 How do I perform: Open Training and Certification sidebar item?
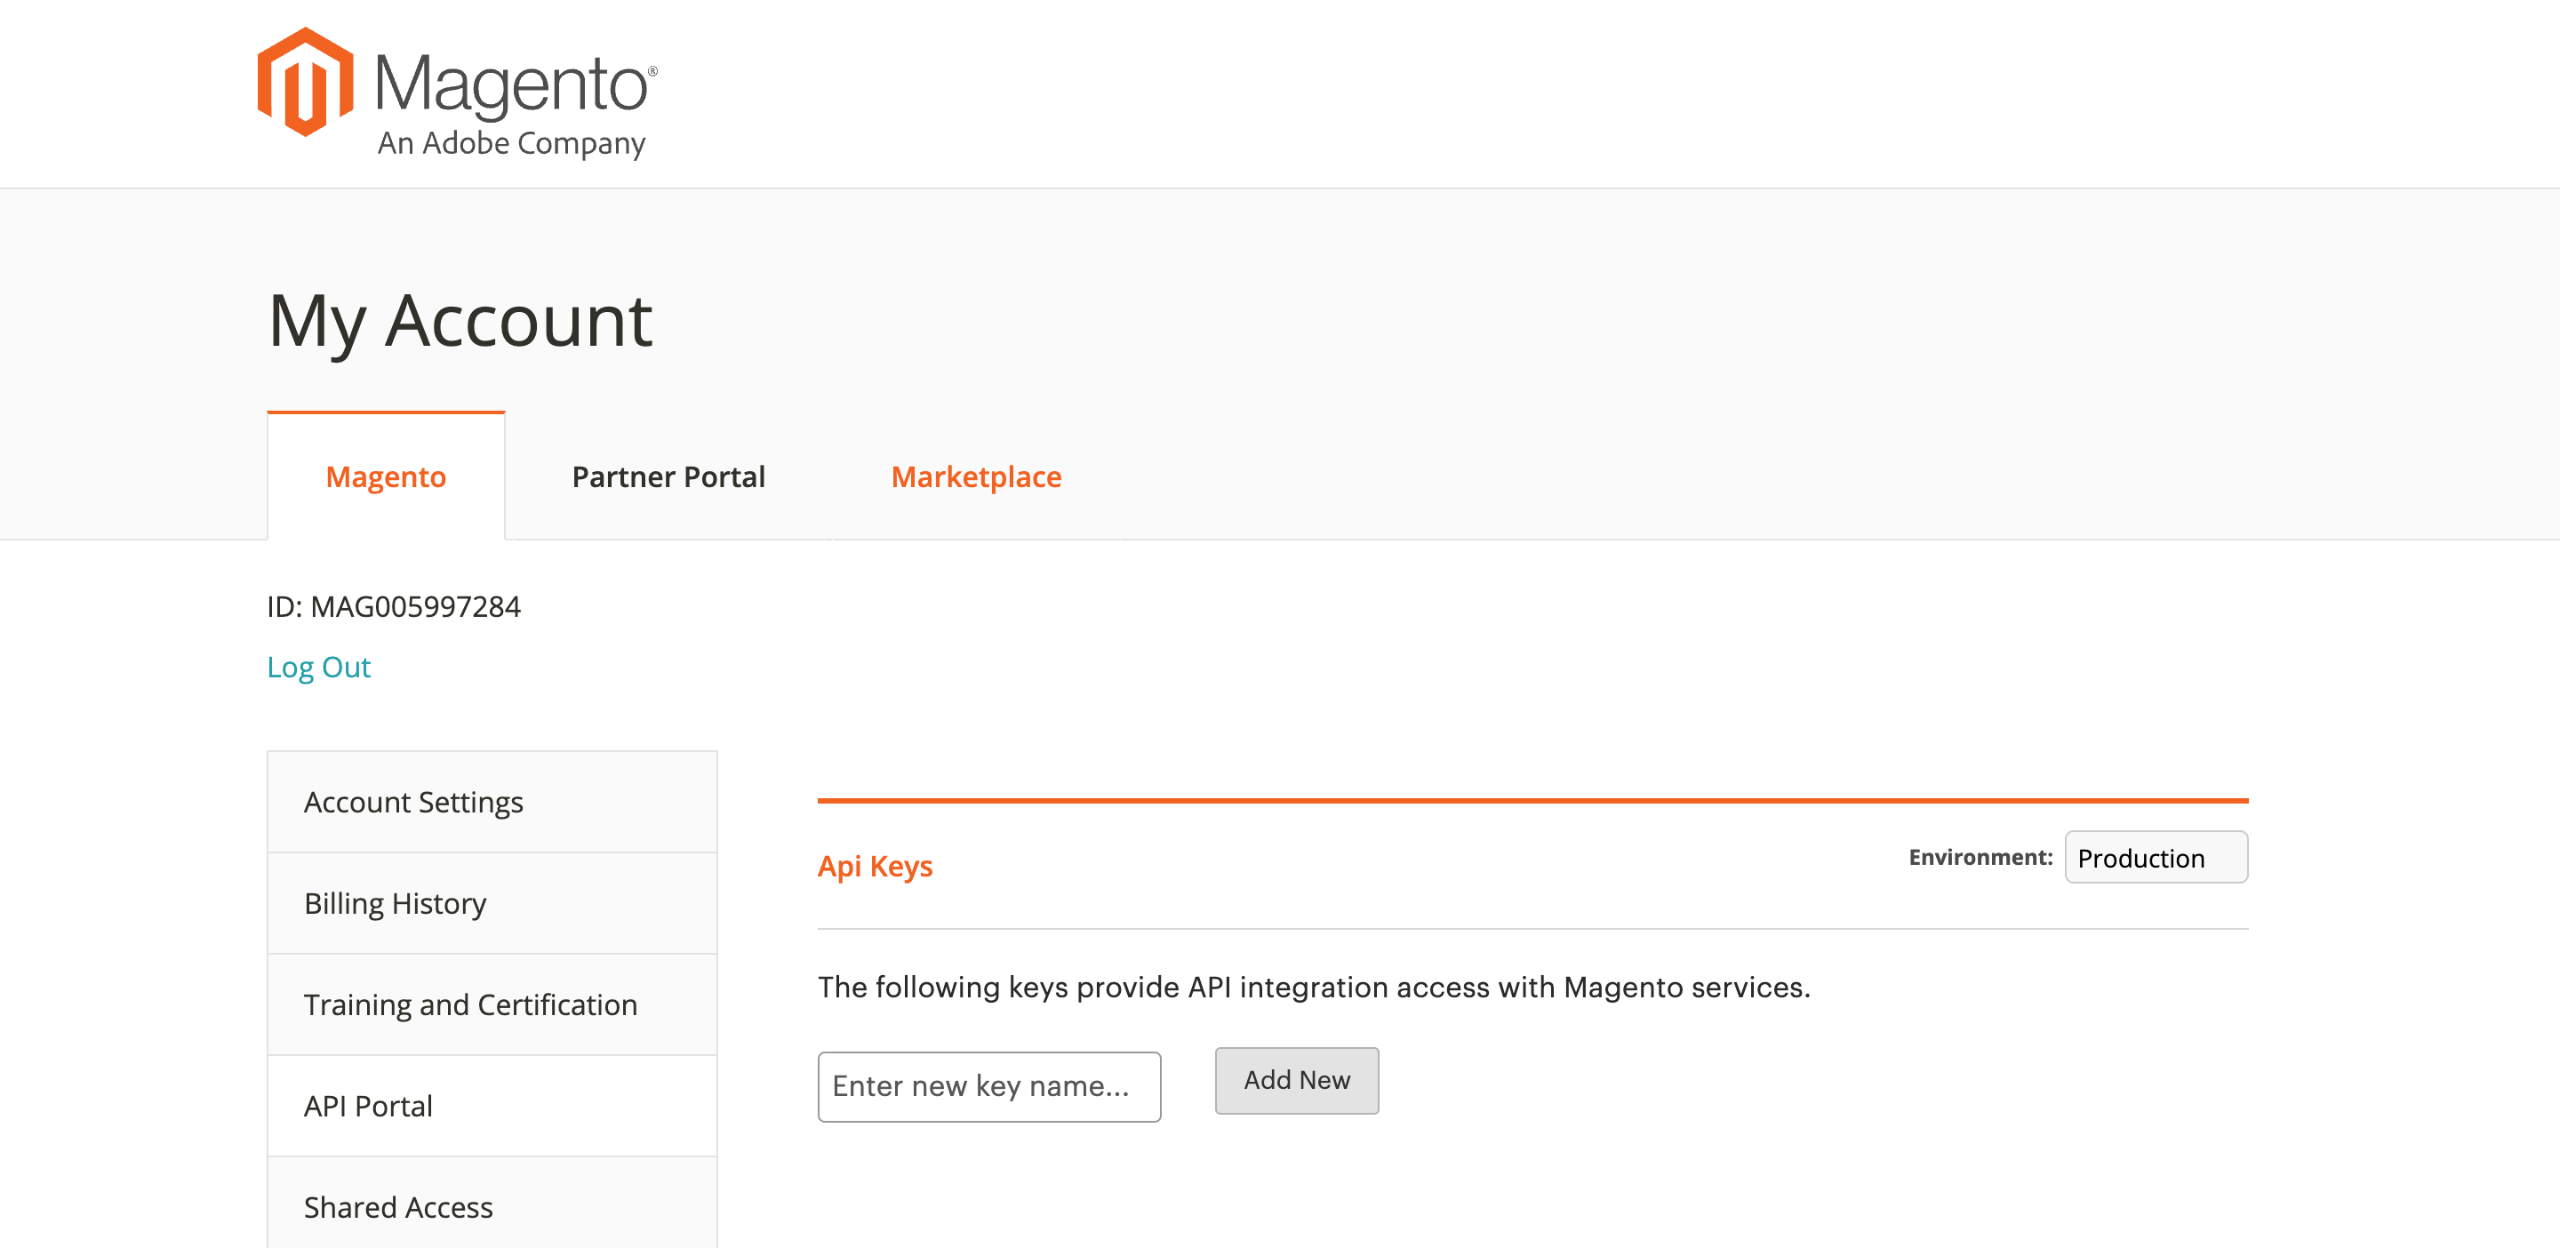[470, 1004]
